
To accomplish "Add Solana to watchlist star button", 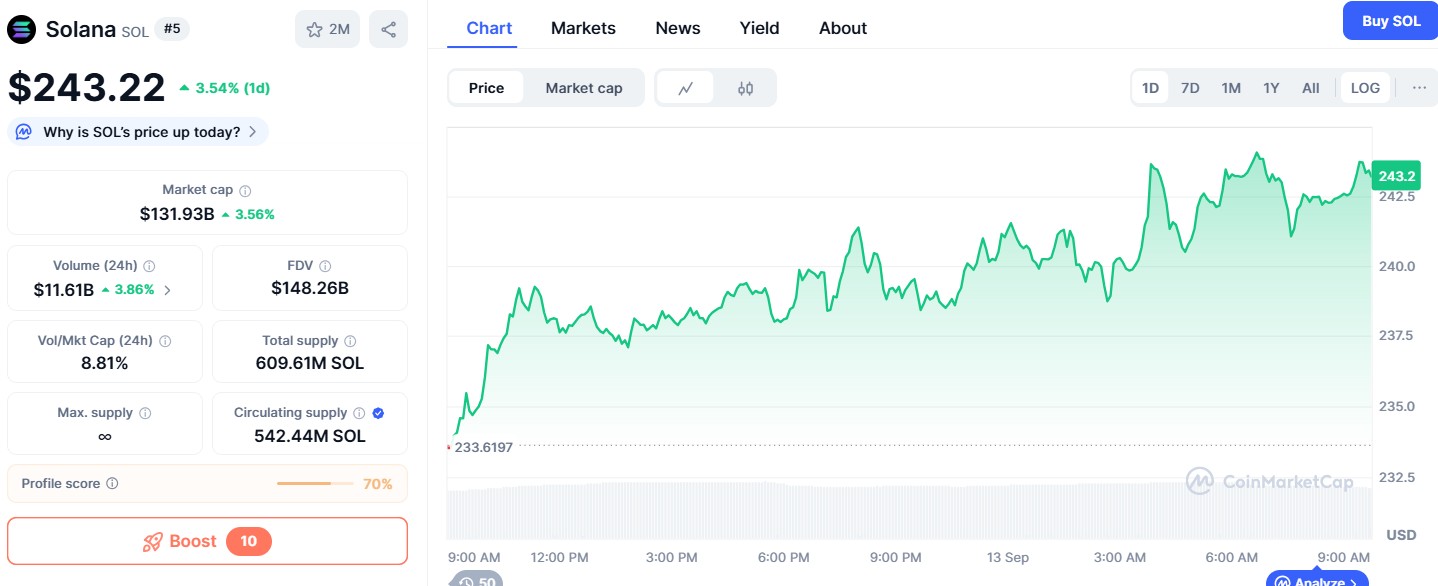I will pyautogui.click(x=327, y=29).
